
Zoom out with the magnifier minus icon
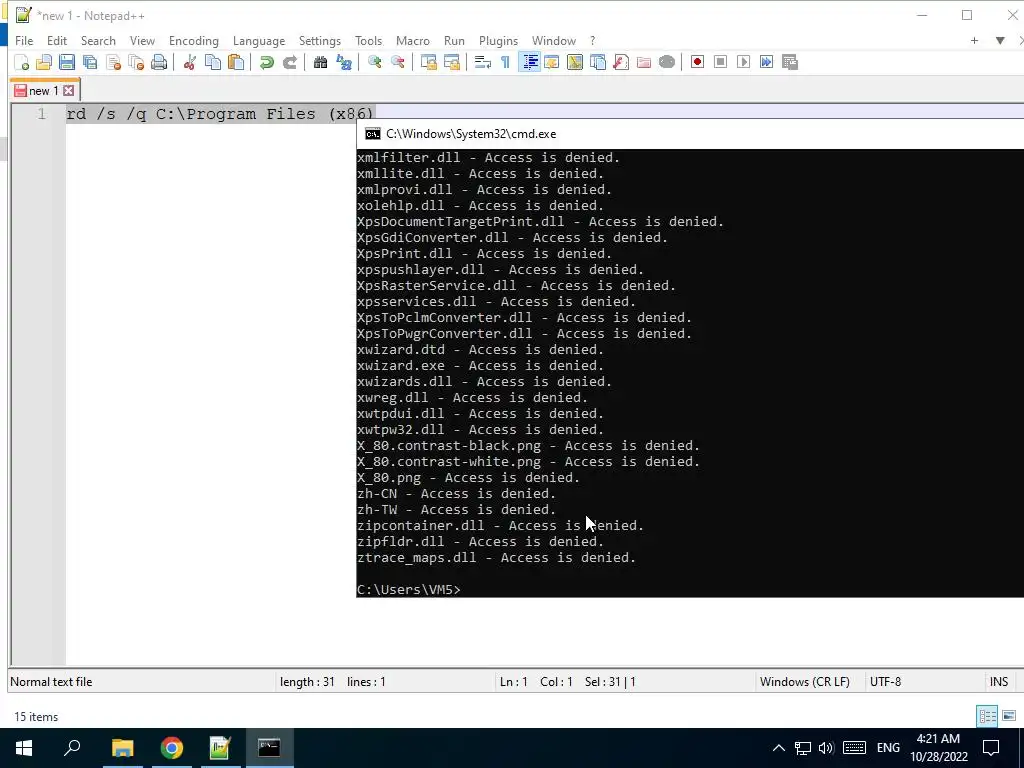(x=397, y=62)
